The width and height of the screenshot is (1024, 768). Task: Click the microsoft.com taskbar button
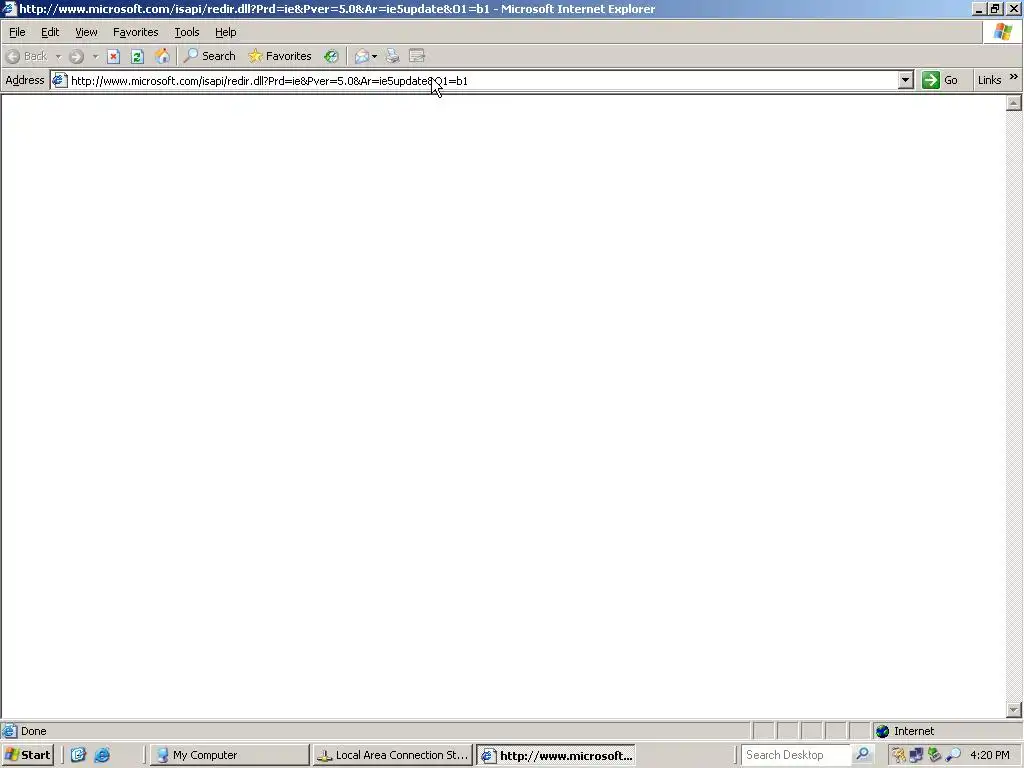click(x=556, y=756)
